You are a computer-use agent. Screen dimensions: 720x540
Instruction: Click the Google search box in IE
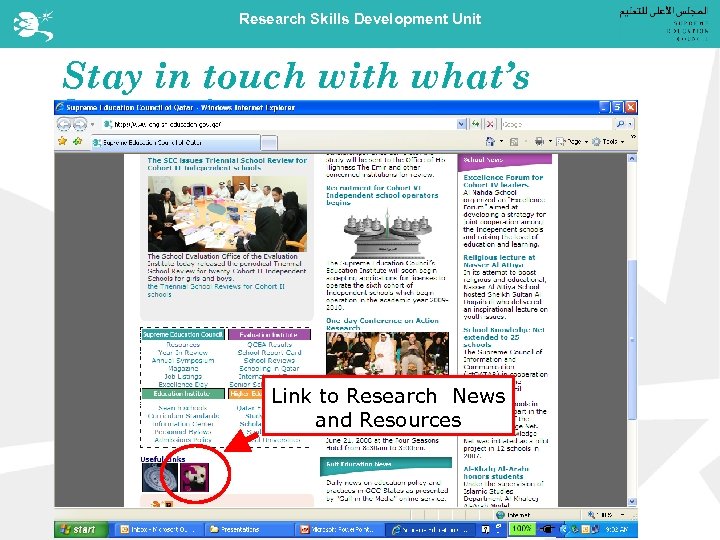pos(556,124)
